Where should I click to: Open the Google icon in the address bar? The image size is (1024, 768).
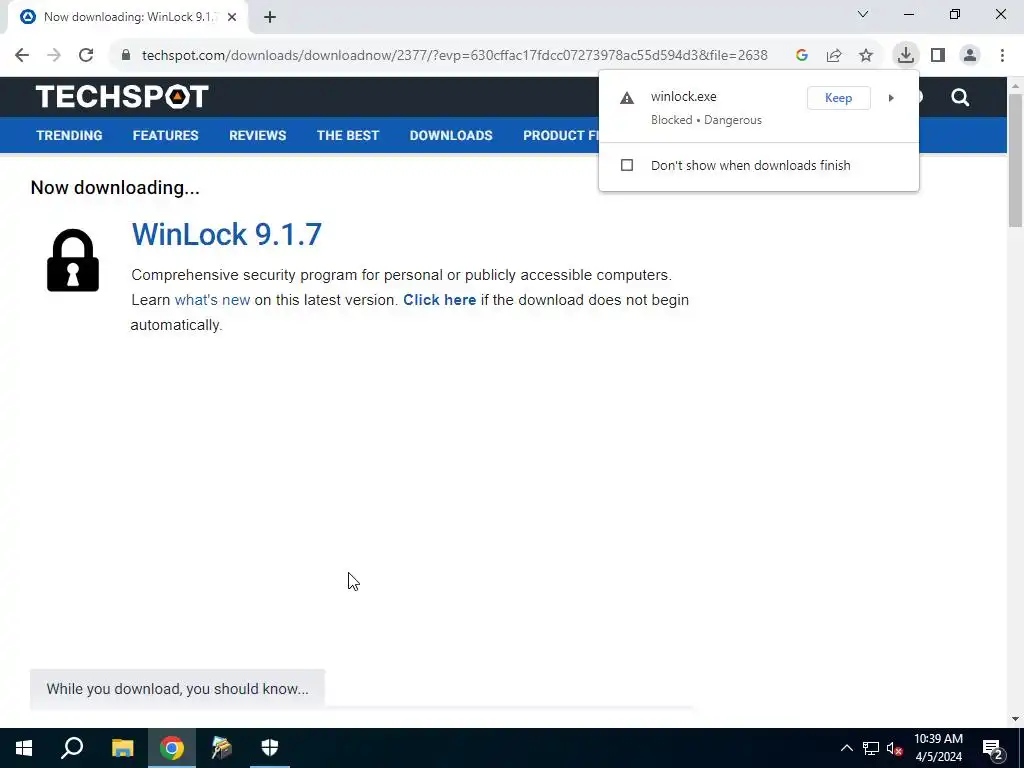(x=802, y=56)
